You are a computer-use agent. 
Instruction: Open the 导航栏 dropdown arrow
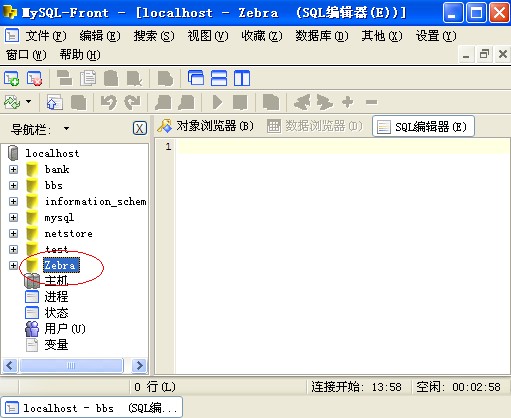66,128
